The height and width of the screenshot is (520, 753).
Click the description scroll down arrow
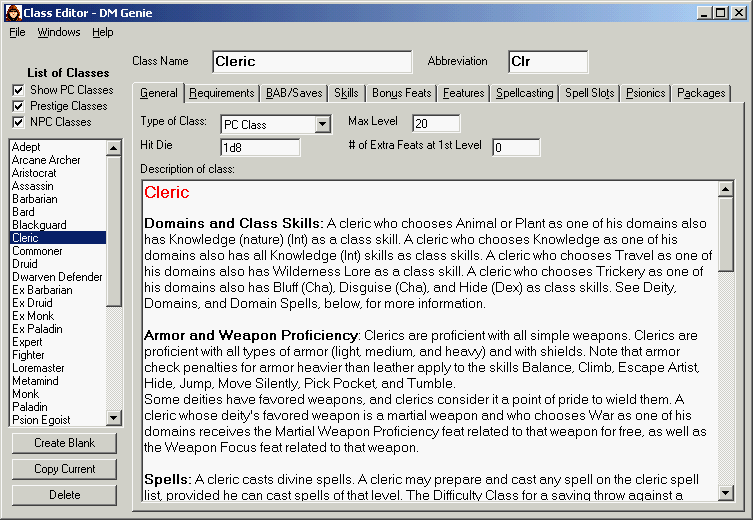[726, 493]
